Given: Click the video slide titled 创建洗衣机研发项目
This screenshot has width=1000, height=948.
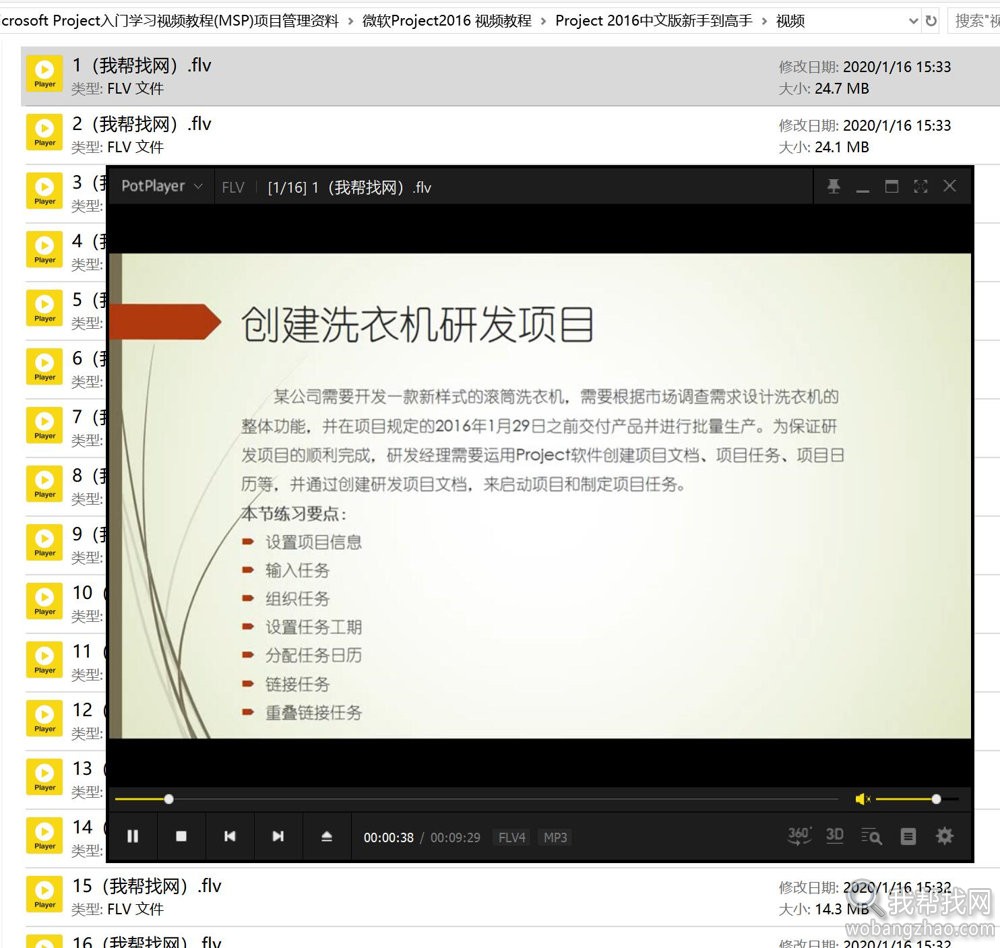Looking at the screenshot, I should [541, 496].
